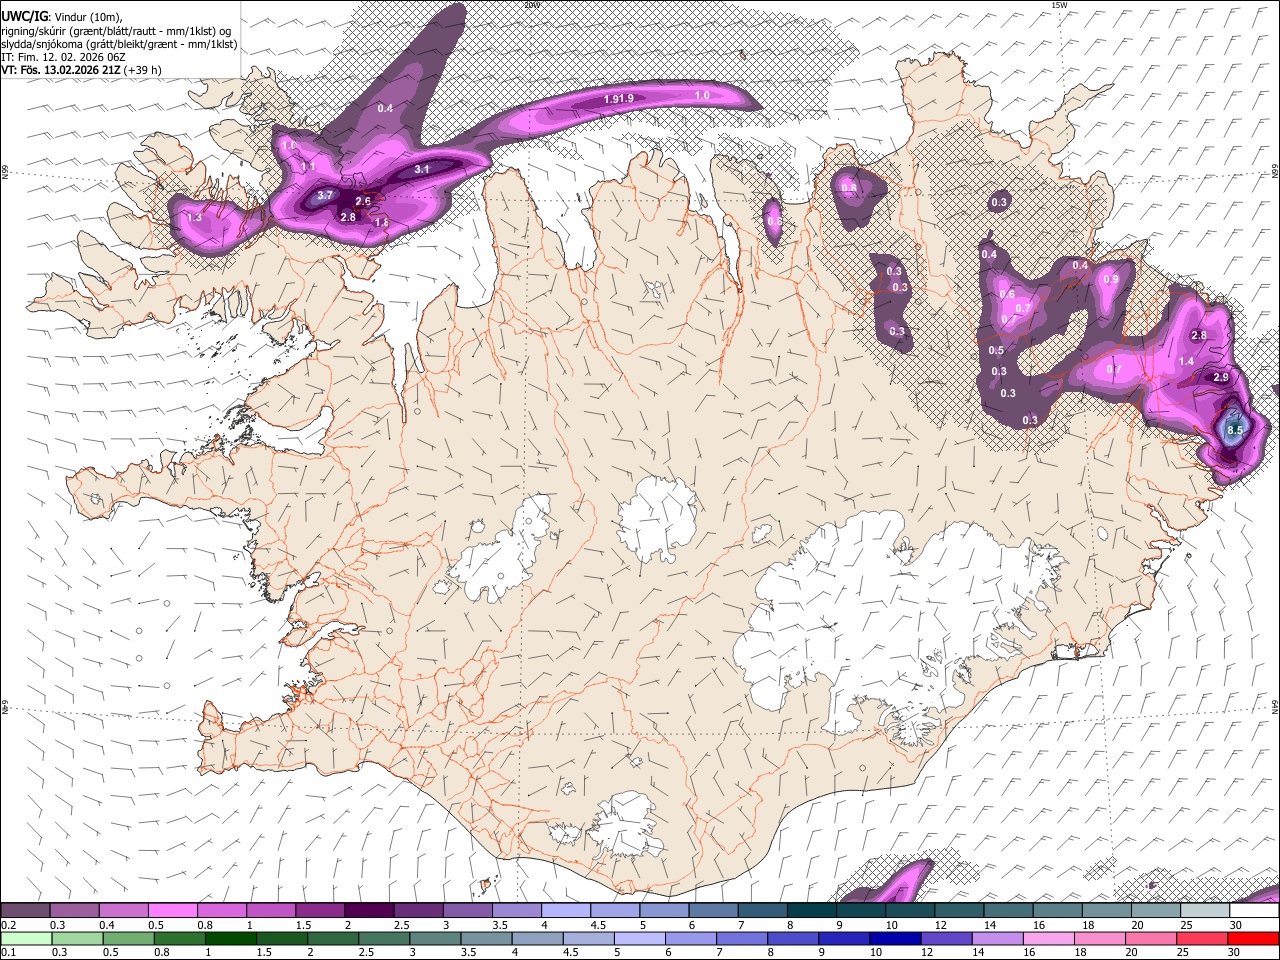The width and height of the screenshot is (1280, 960).
Task: Pick the bright pink snow swatch between 0.5 and 0.8
Action: (173, 910)
